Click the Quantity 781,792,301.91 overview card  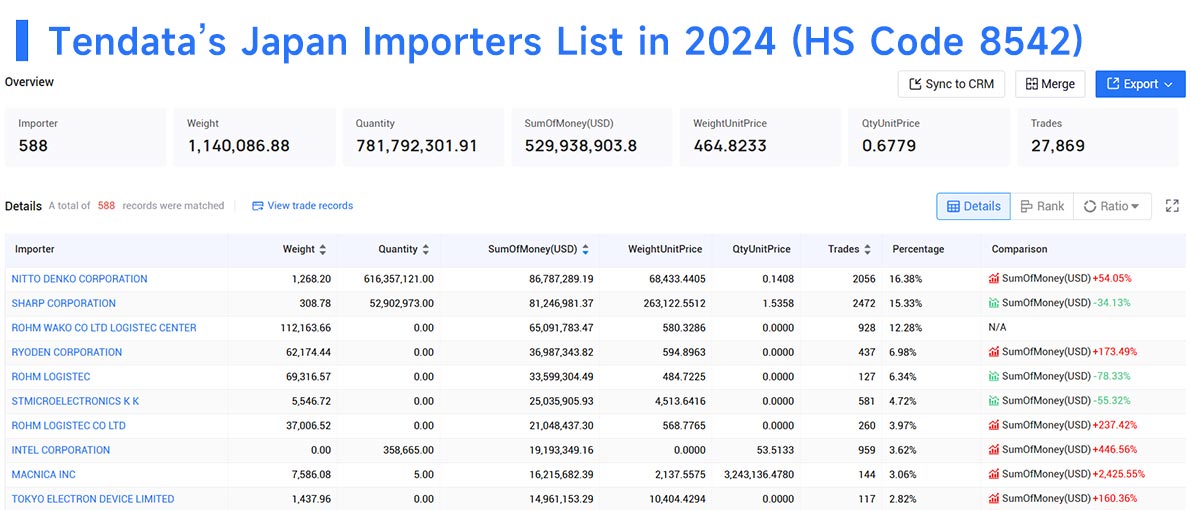pos(422,137)
